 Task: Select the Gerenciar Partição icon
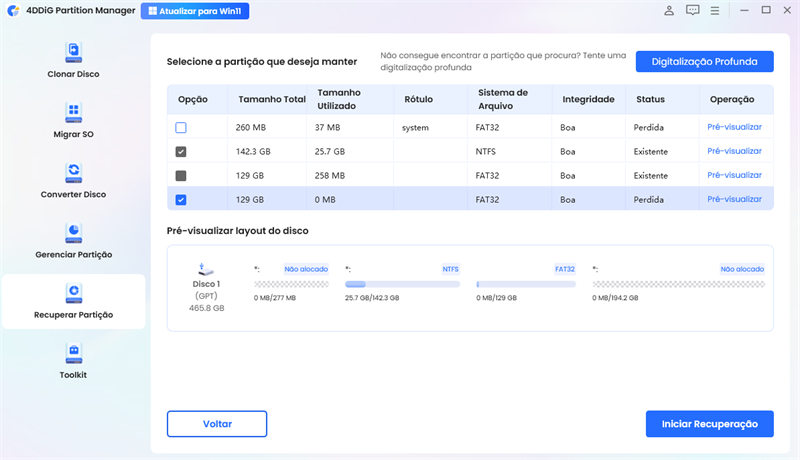73,232
